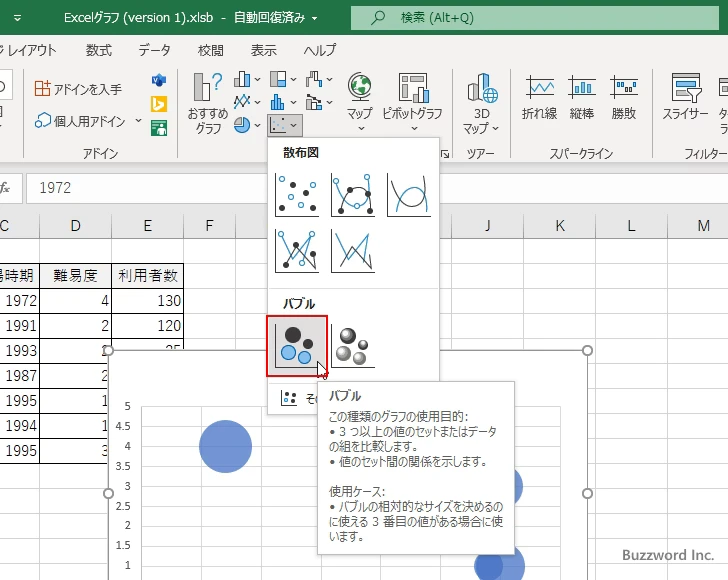Open the Formulas (数式) ribbon tab

[99, 50]
